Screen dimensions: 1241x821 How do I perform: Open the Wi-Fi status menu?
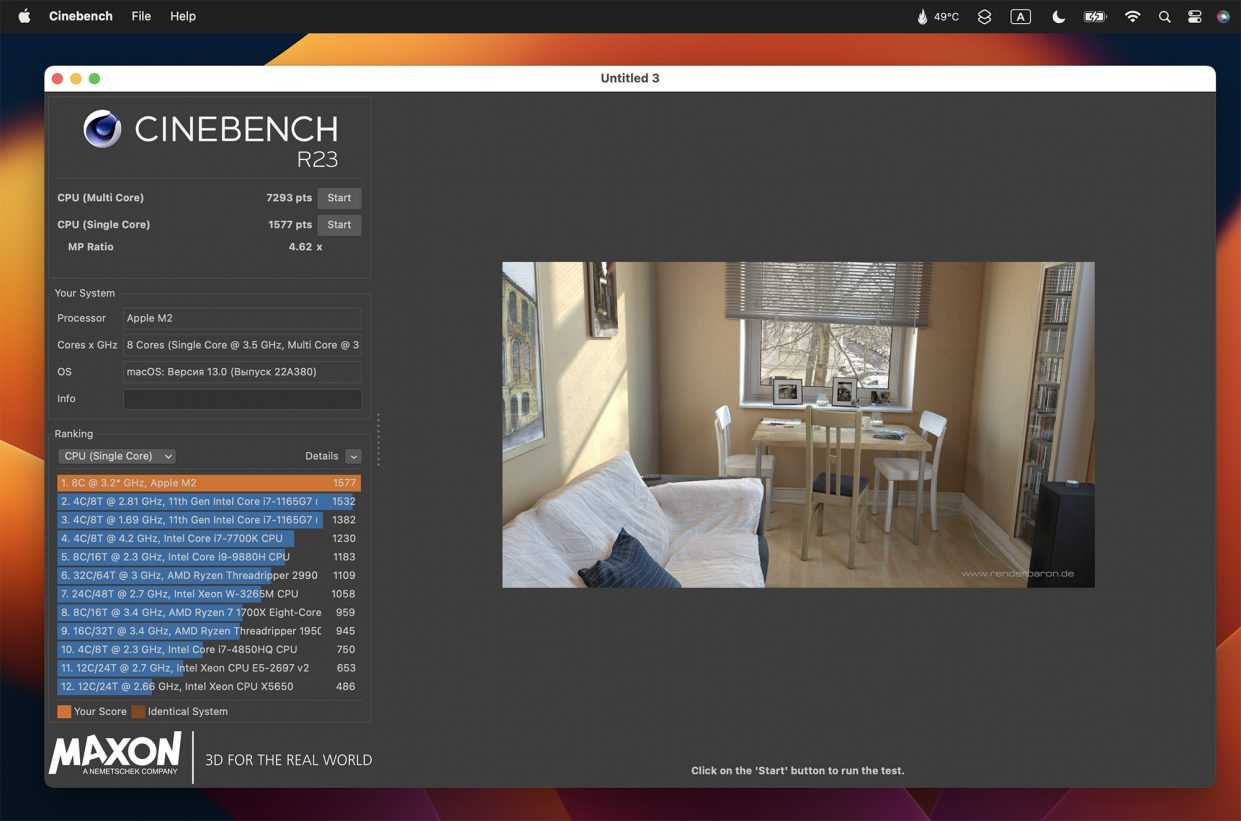pos(1132,16)
